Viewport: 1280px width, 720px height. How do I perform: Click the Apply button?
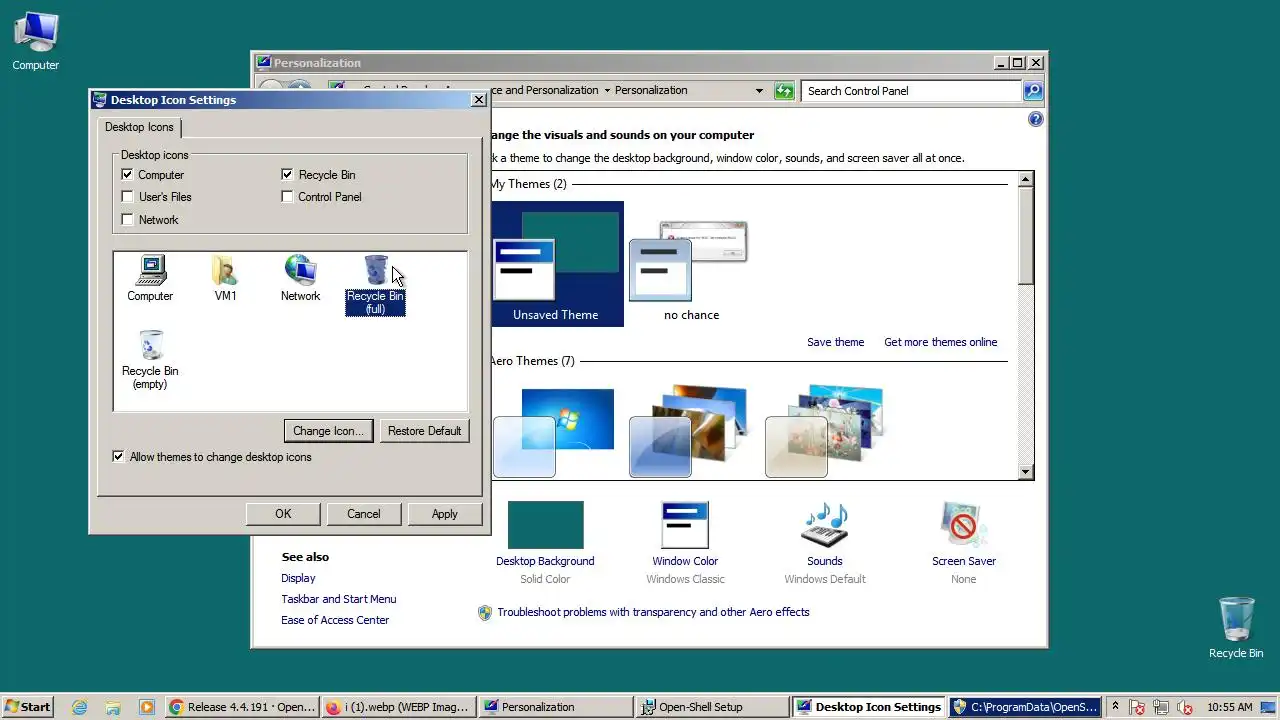[x=445, y=514]
